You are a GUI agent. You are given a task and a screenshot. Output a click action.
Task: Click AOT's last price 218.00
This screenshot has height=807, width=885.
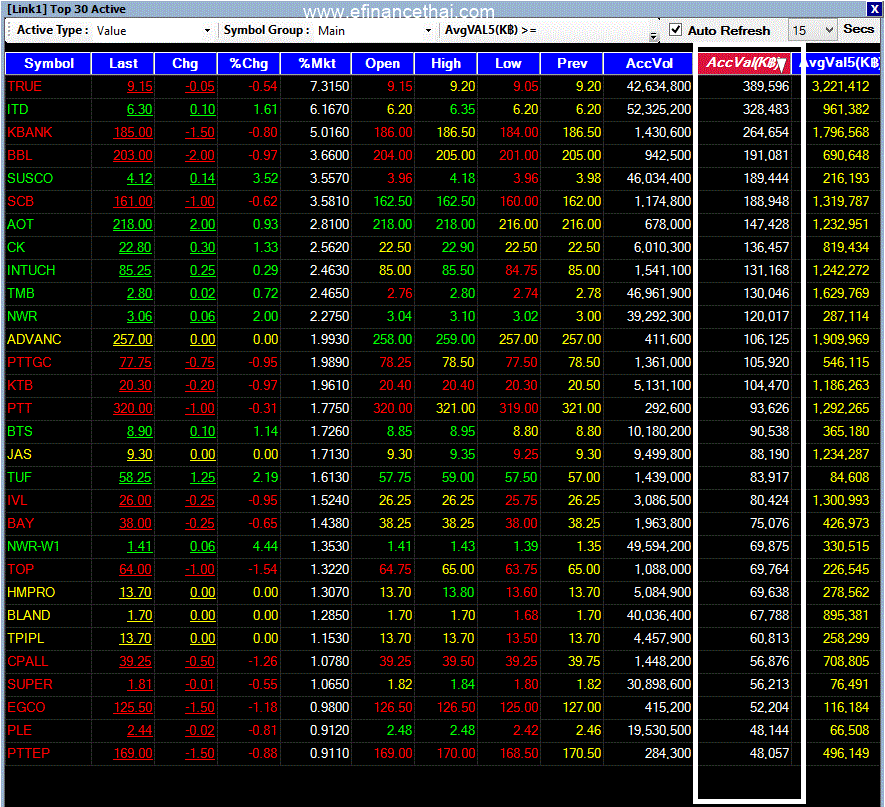click(133, 225)
